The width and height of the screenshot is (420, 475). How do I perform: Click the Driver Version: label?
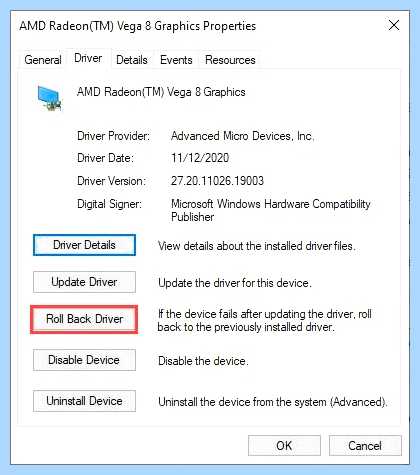coord(111,181)
